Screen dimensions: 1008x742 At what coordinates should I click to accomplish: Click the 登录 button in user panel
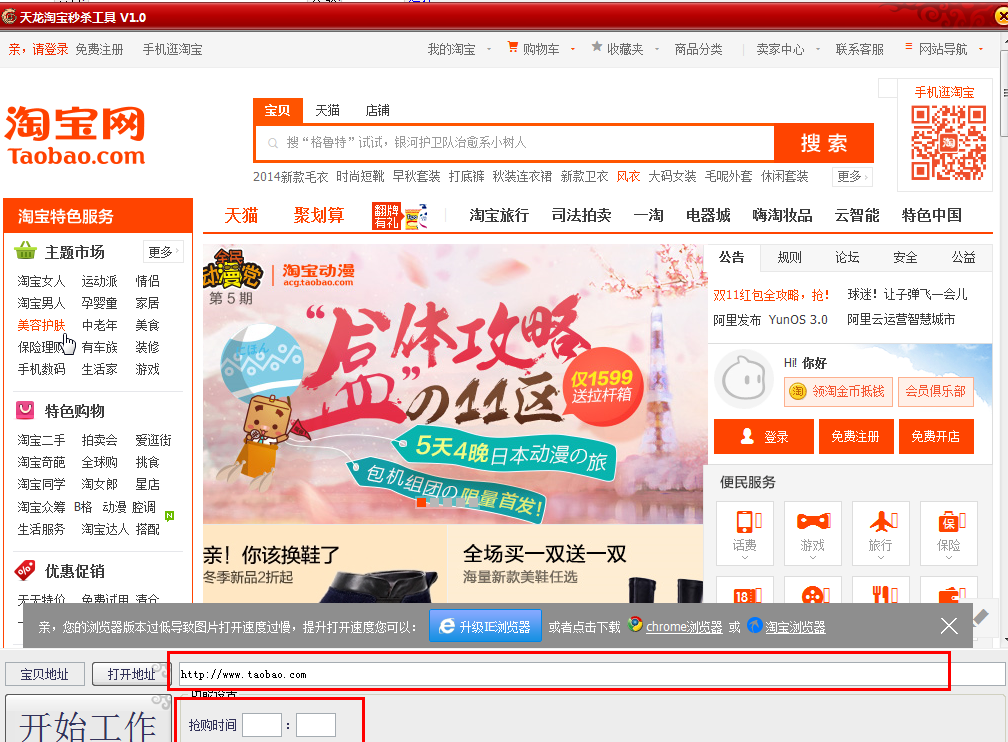coord(764,437)
